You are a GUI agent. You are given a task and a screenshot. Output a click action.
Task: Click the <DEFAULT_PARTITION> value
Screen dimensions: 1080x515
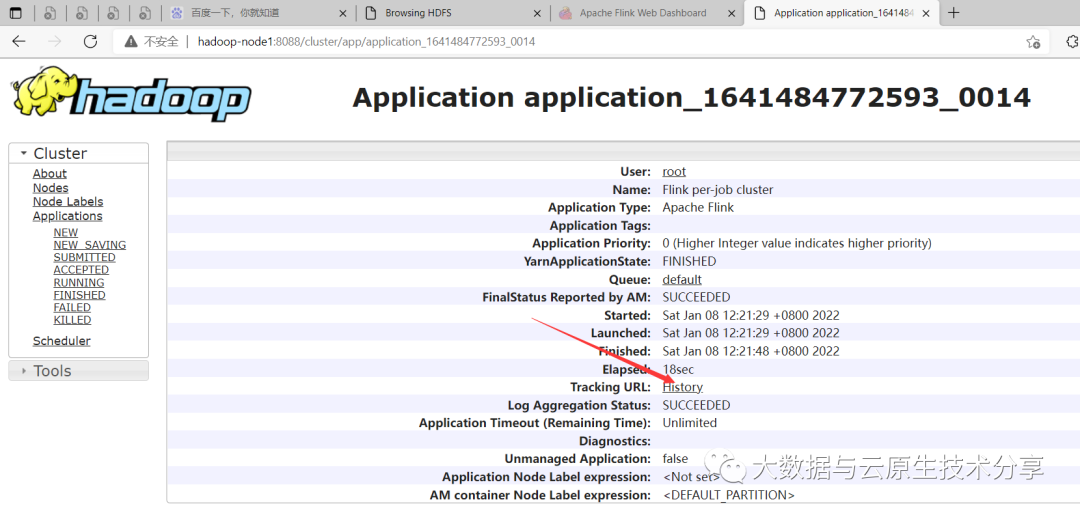729,495
